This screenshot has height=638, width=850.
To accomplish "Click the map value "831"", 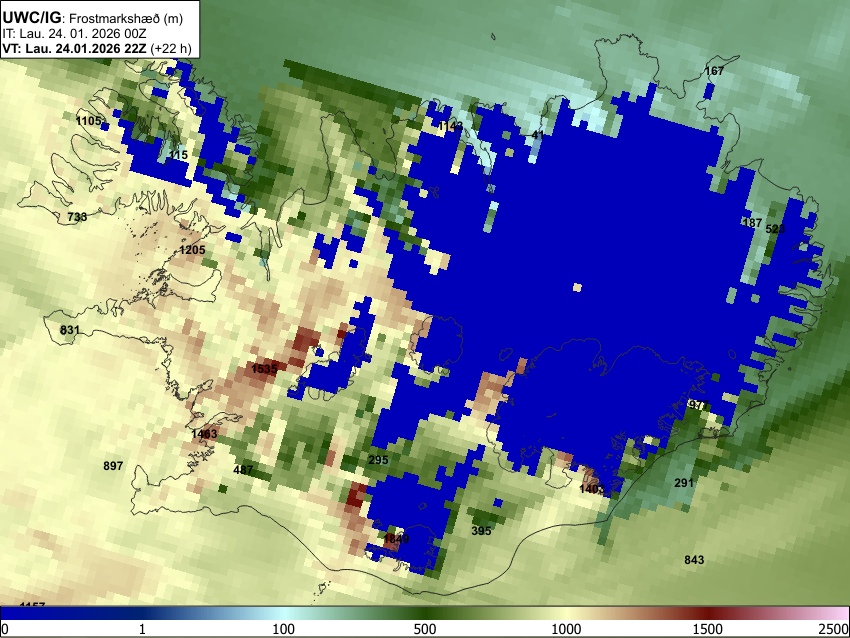I will 70,330.
